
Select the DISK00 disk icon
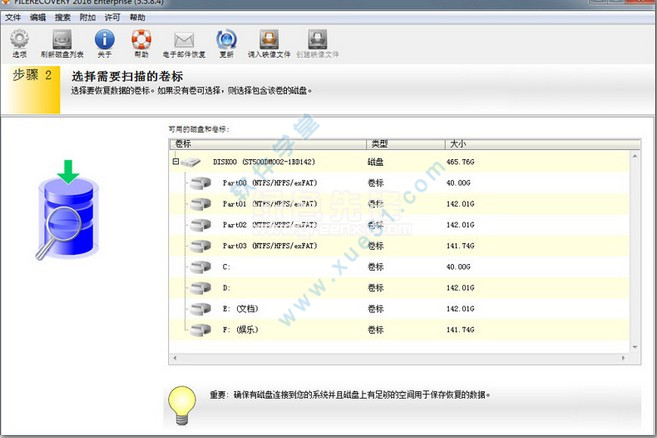tap(191, 162)
